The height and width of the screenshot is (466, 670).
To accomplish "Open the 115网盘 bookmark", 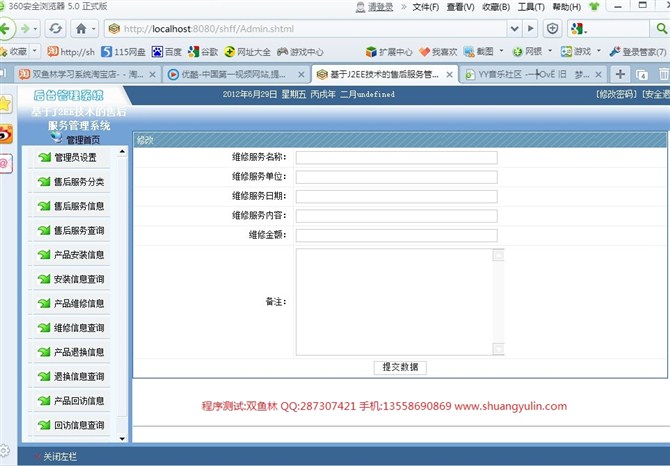I will pyautogui.click(x=123, y=52).
